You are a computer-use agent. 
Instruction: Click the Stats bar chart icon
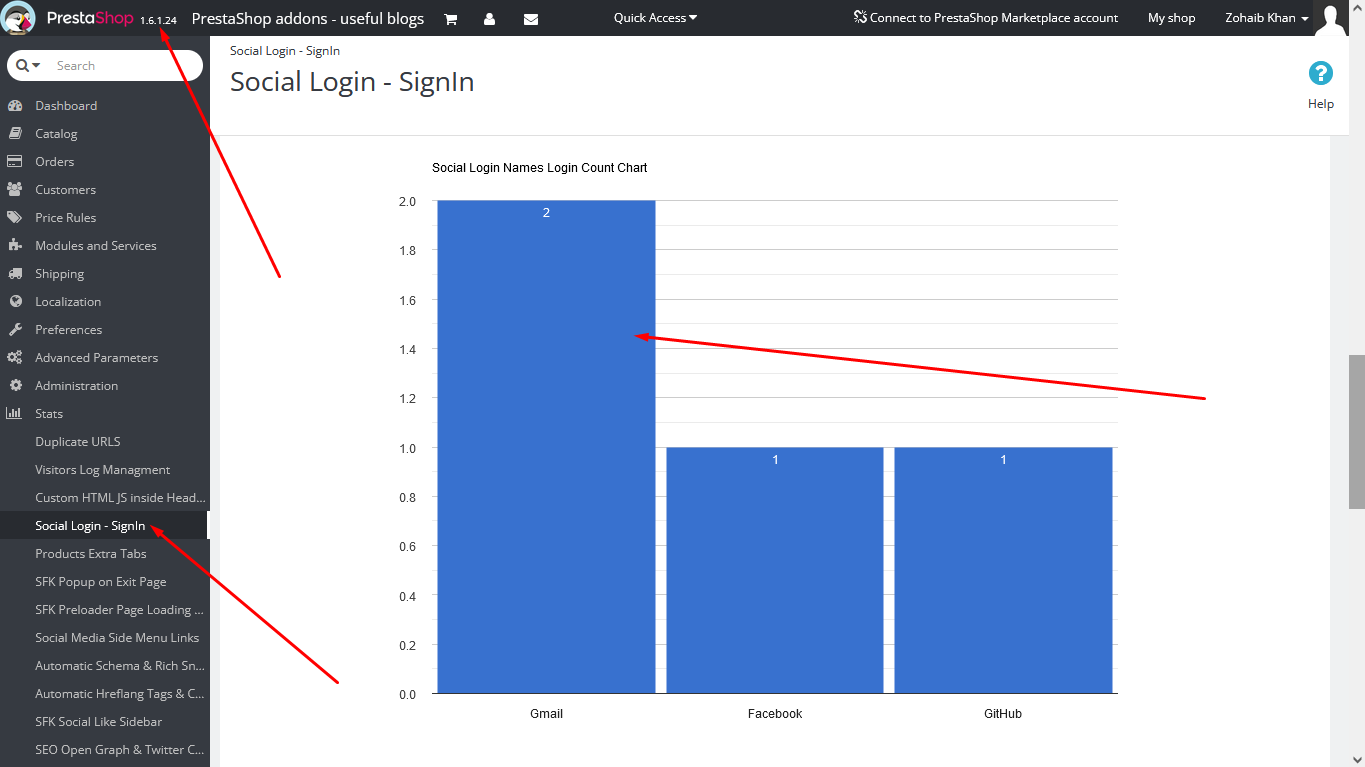15,414
